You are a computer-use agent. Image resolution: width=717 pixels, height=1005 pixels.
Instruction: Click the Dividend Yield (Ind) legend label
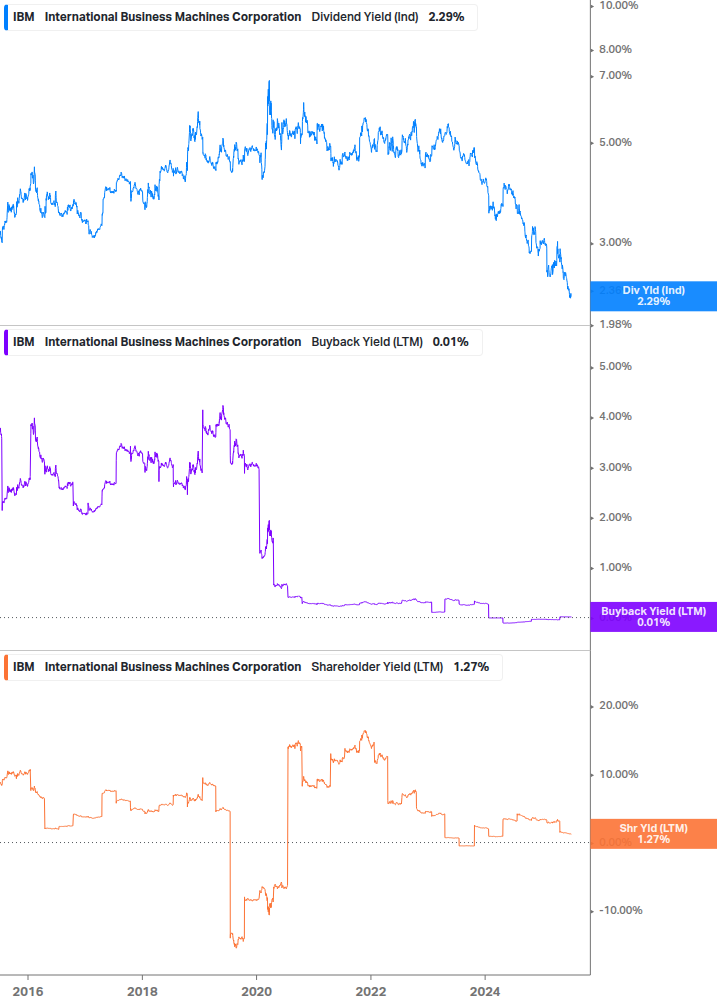(x=365, y=17)
